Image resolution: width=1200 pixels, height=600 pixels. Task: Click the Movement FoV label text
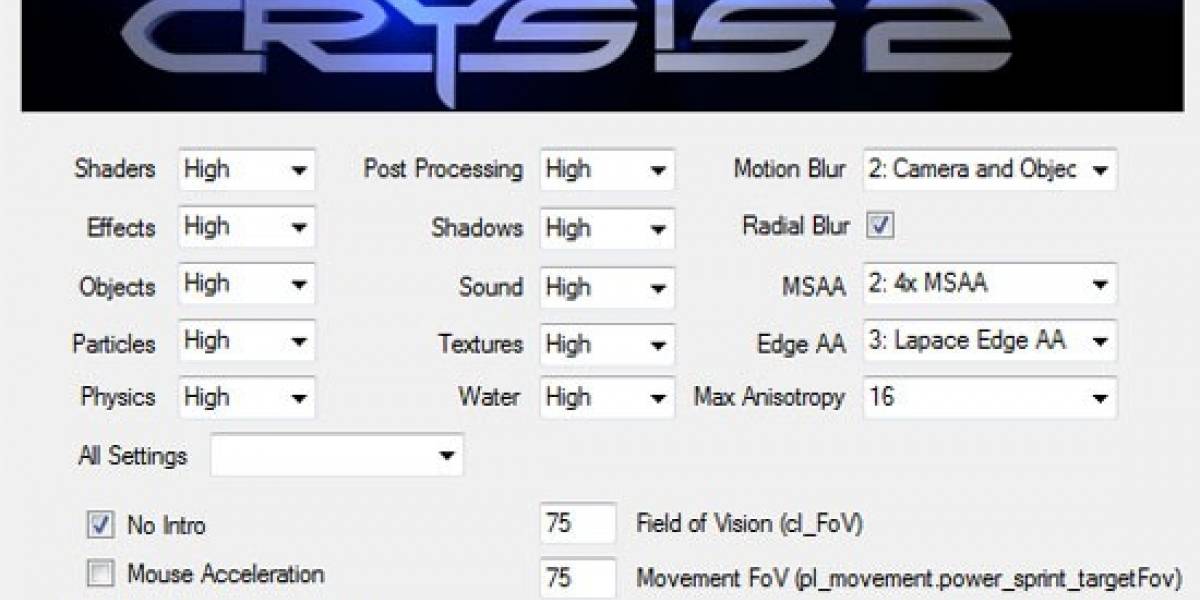(908, 578)
